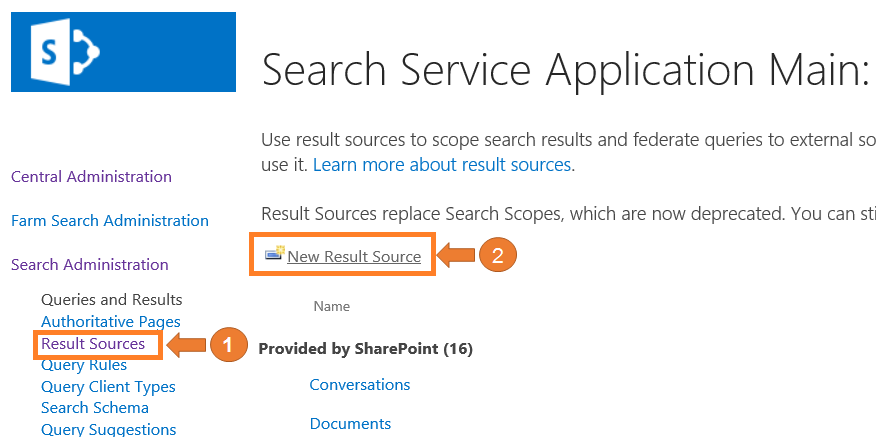
Task: Select Result Sources in left navigation
Action: [x=93, y=344]
